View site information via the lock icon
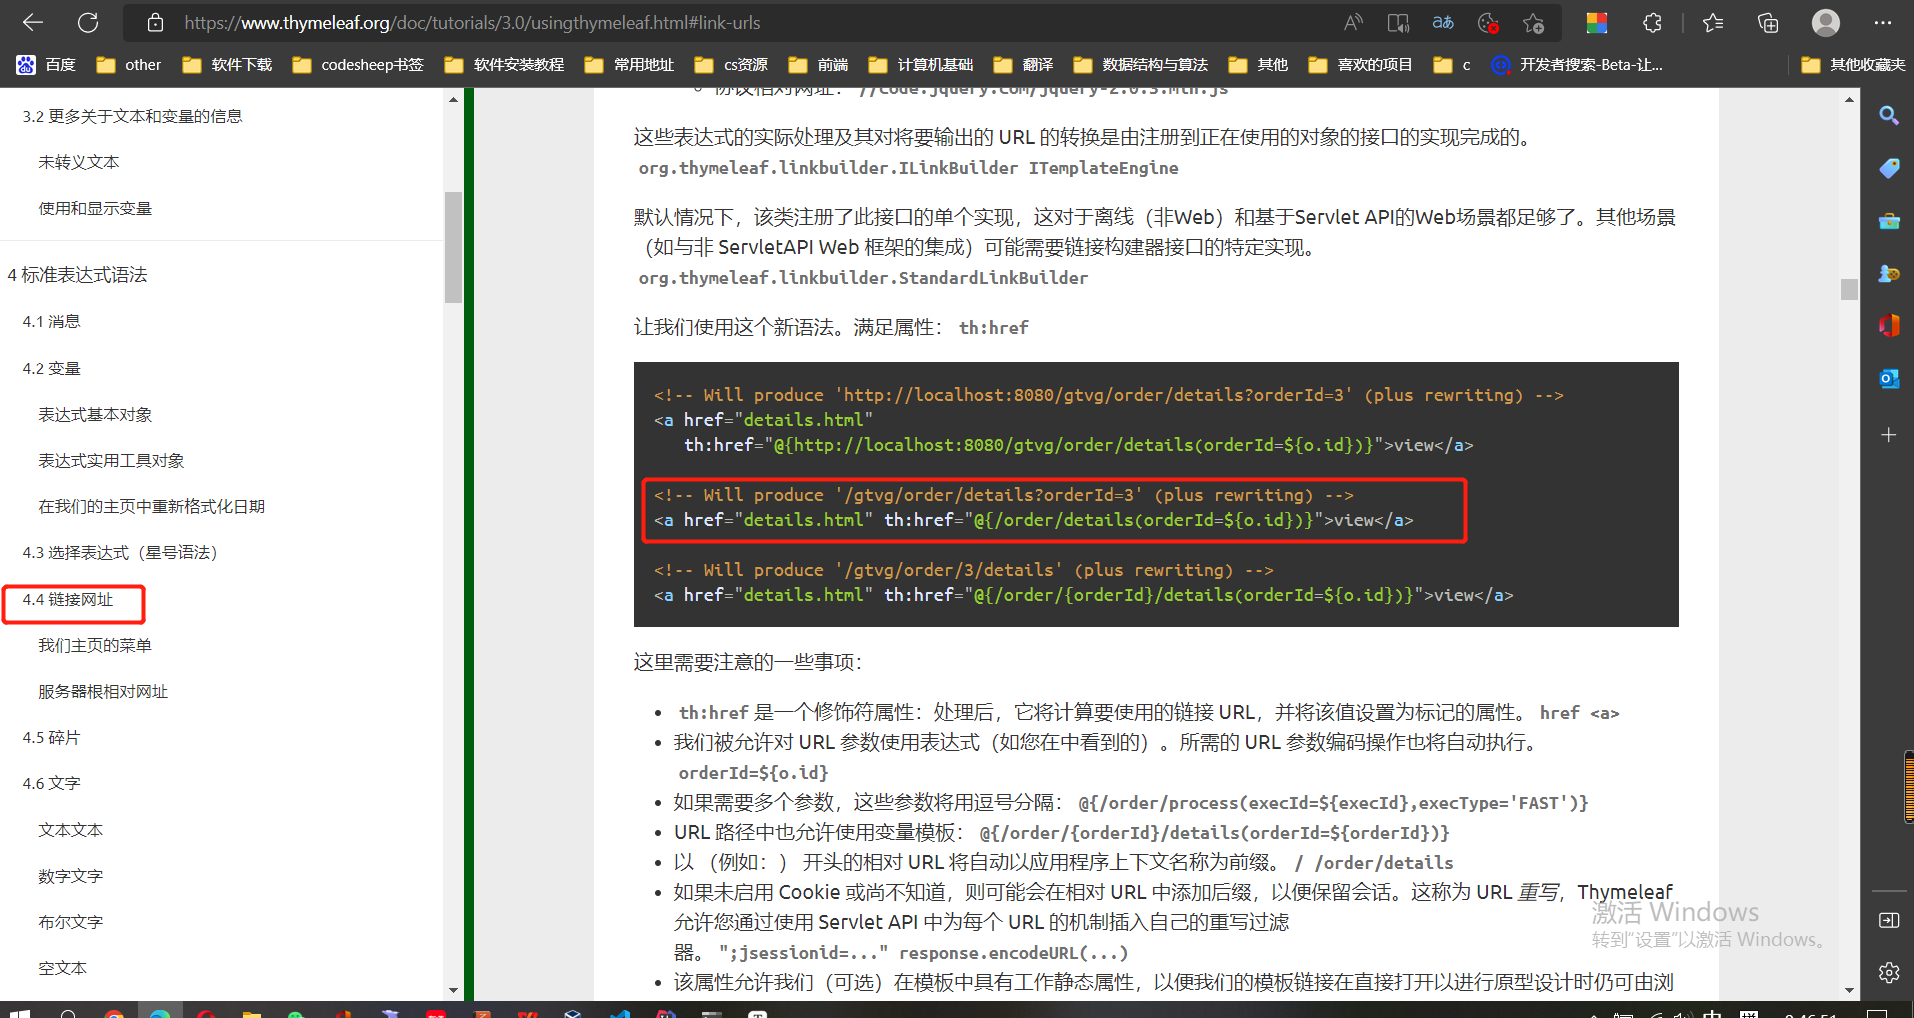Viewport: 1914px width, 1018px height. pyautogui.click(x=155, y=22)
